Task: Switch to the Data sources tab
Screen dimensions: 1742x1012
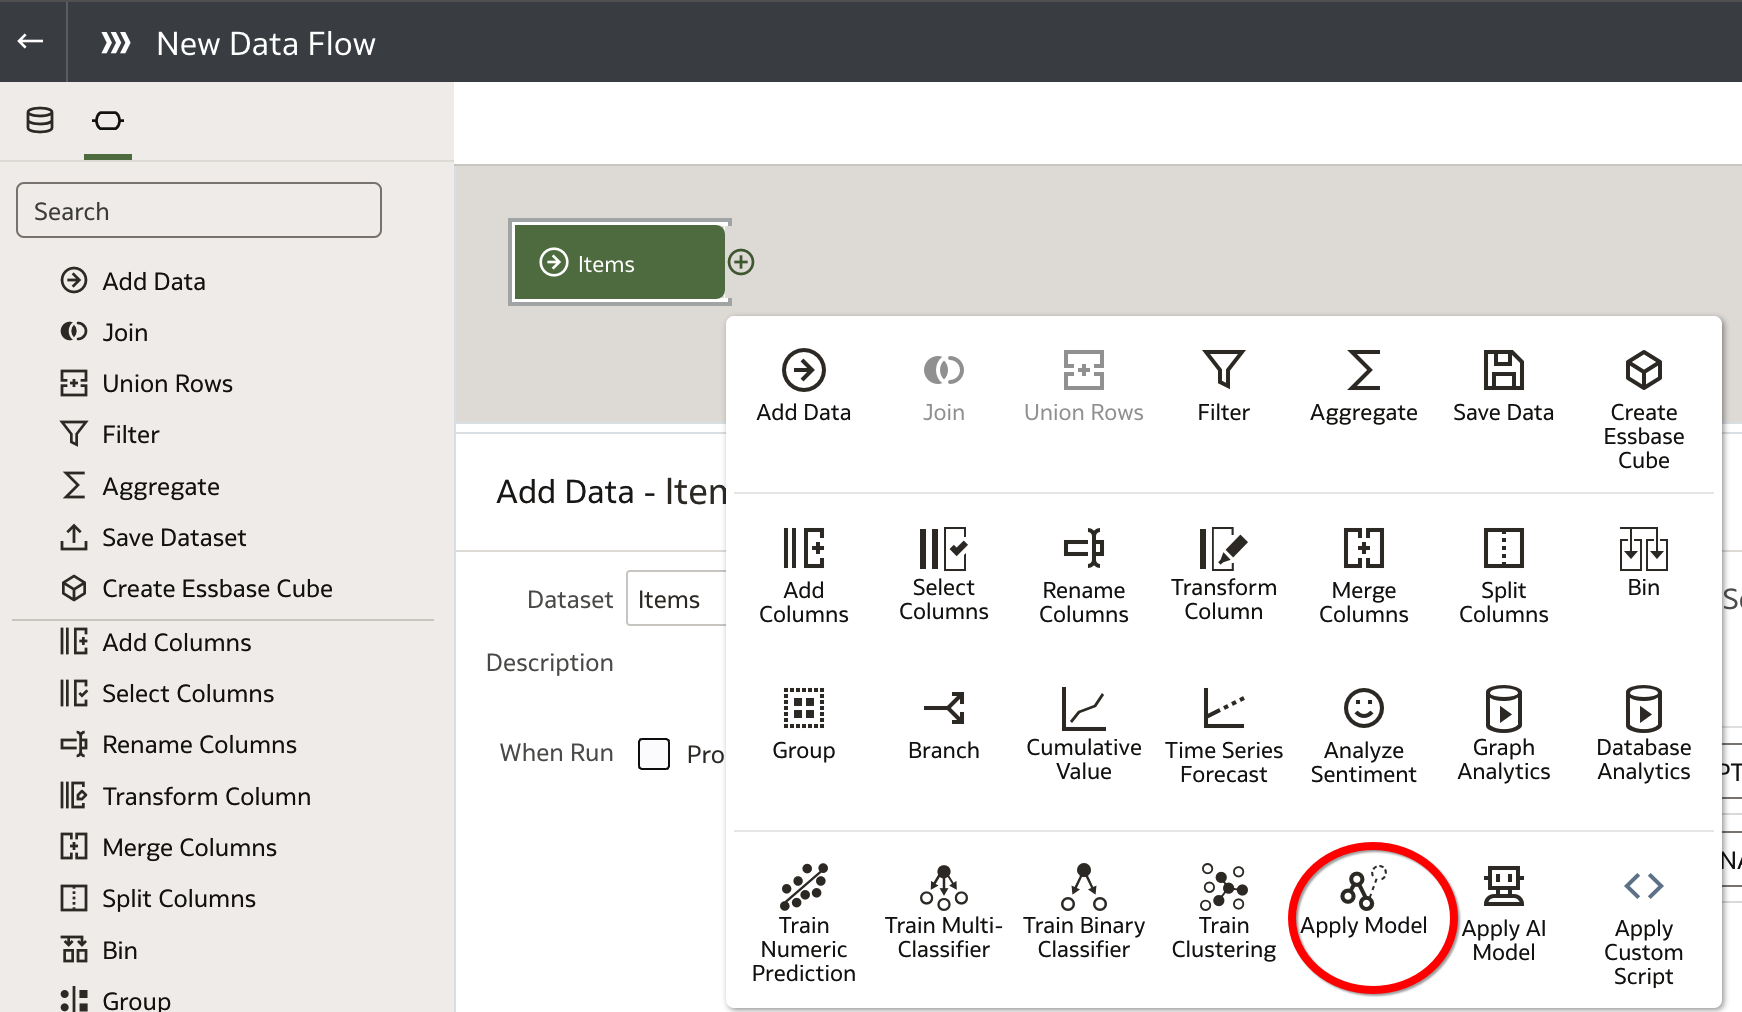Action: [x=40, y=121]
